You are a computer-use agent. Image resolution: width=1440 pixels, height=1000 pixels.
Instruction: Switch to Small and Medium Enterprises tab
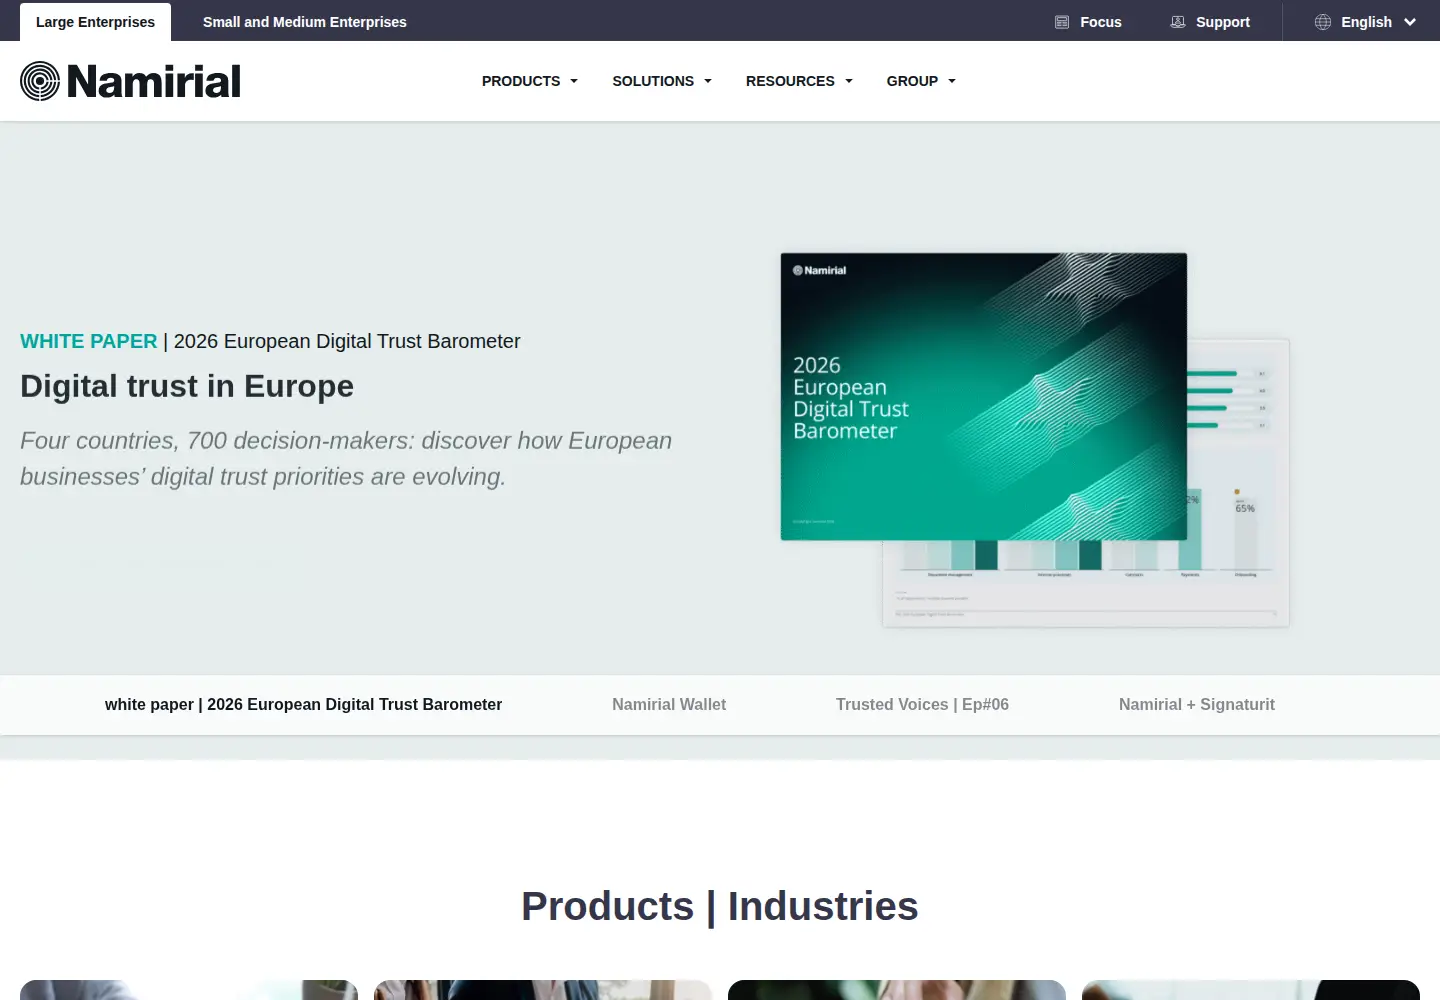coord(305,22)
